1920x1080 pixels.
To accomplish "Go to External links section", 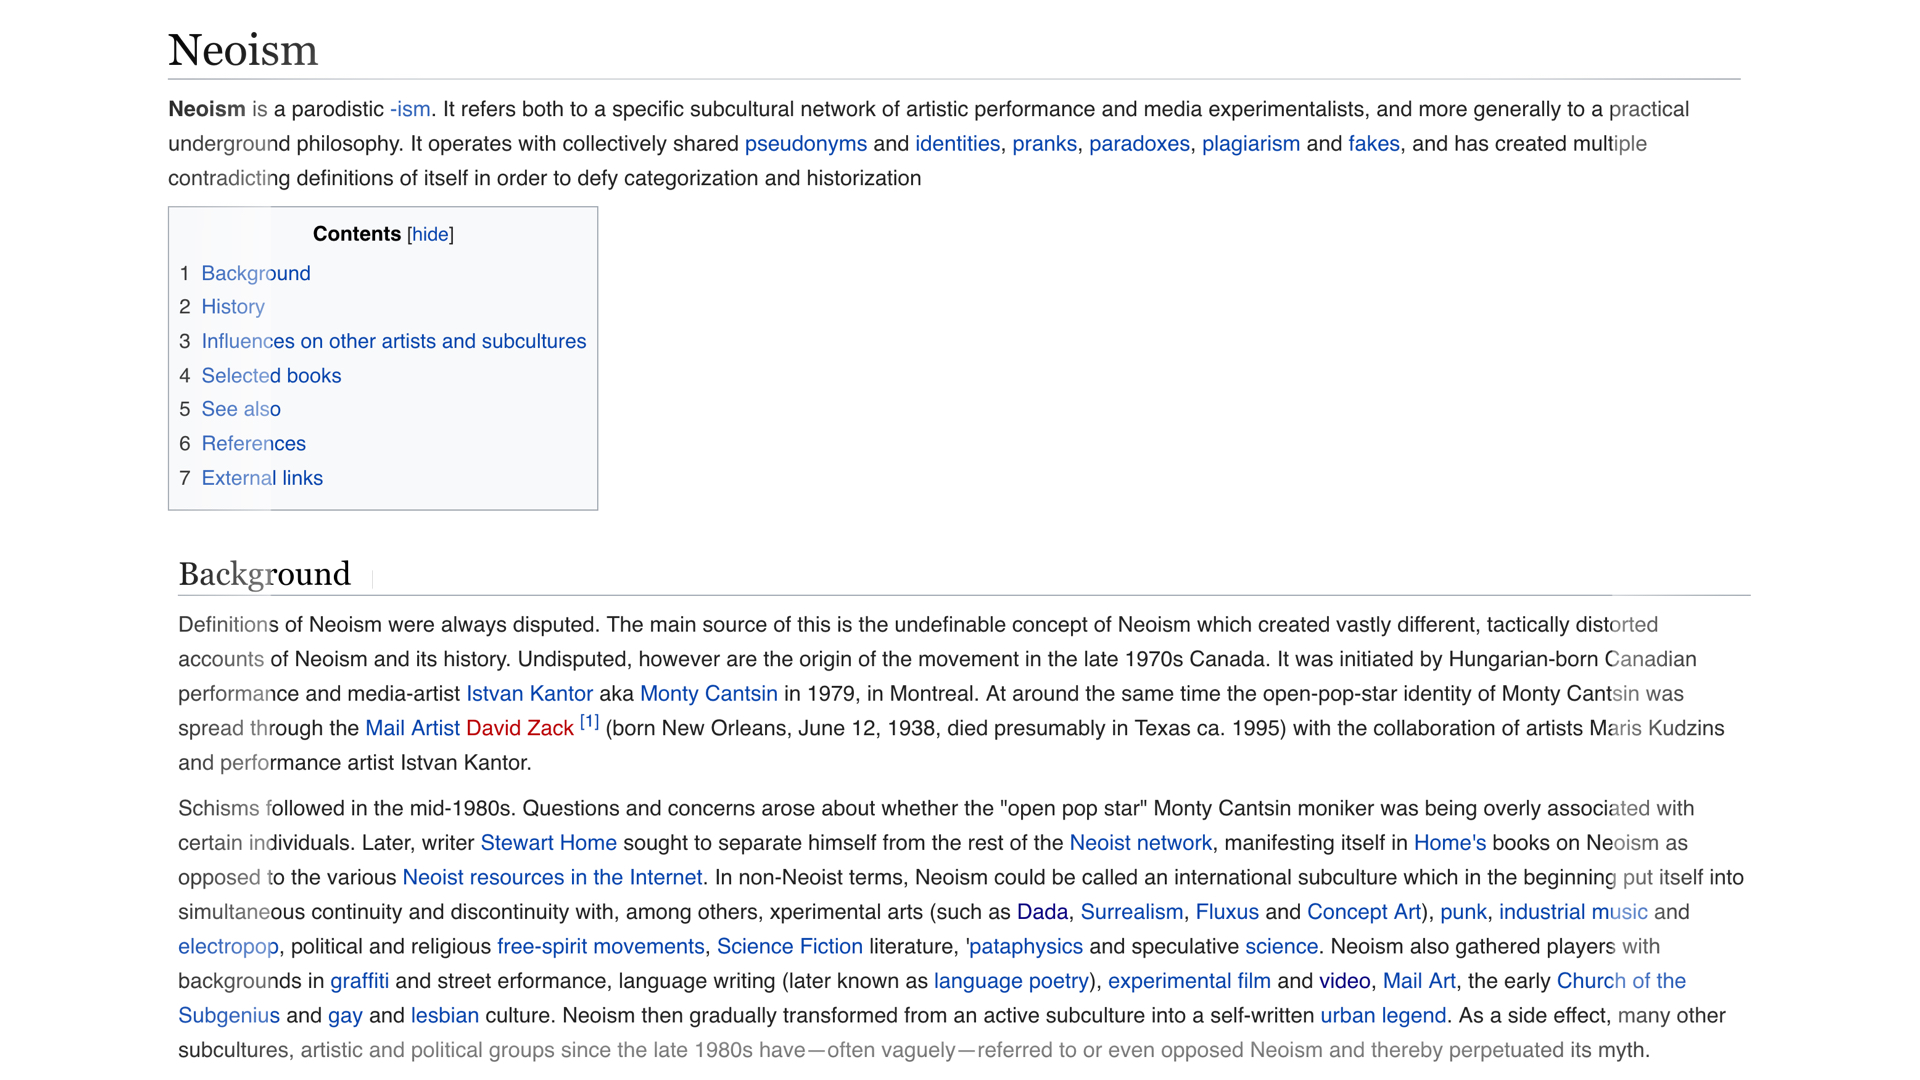I will click(x=261, y=478).
